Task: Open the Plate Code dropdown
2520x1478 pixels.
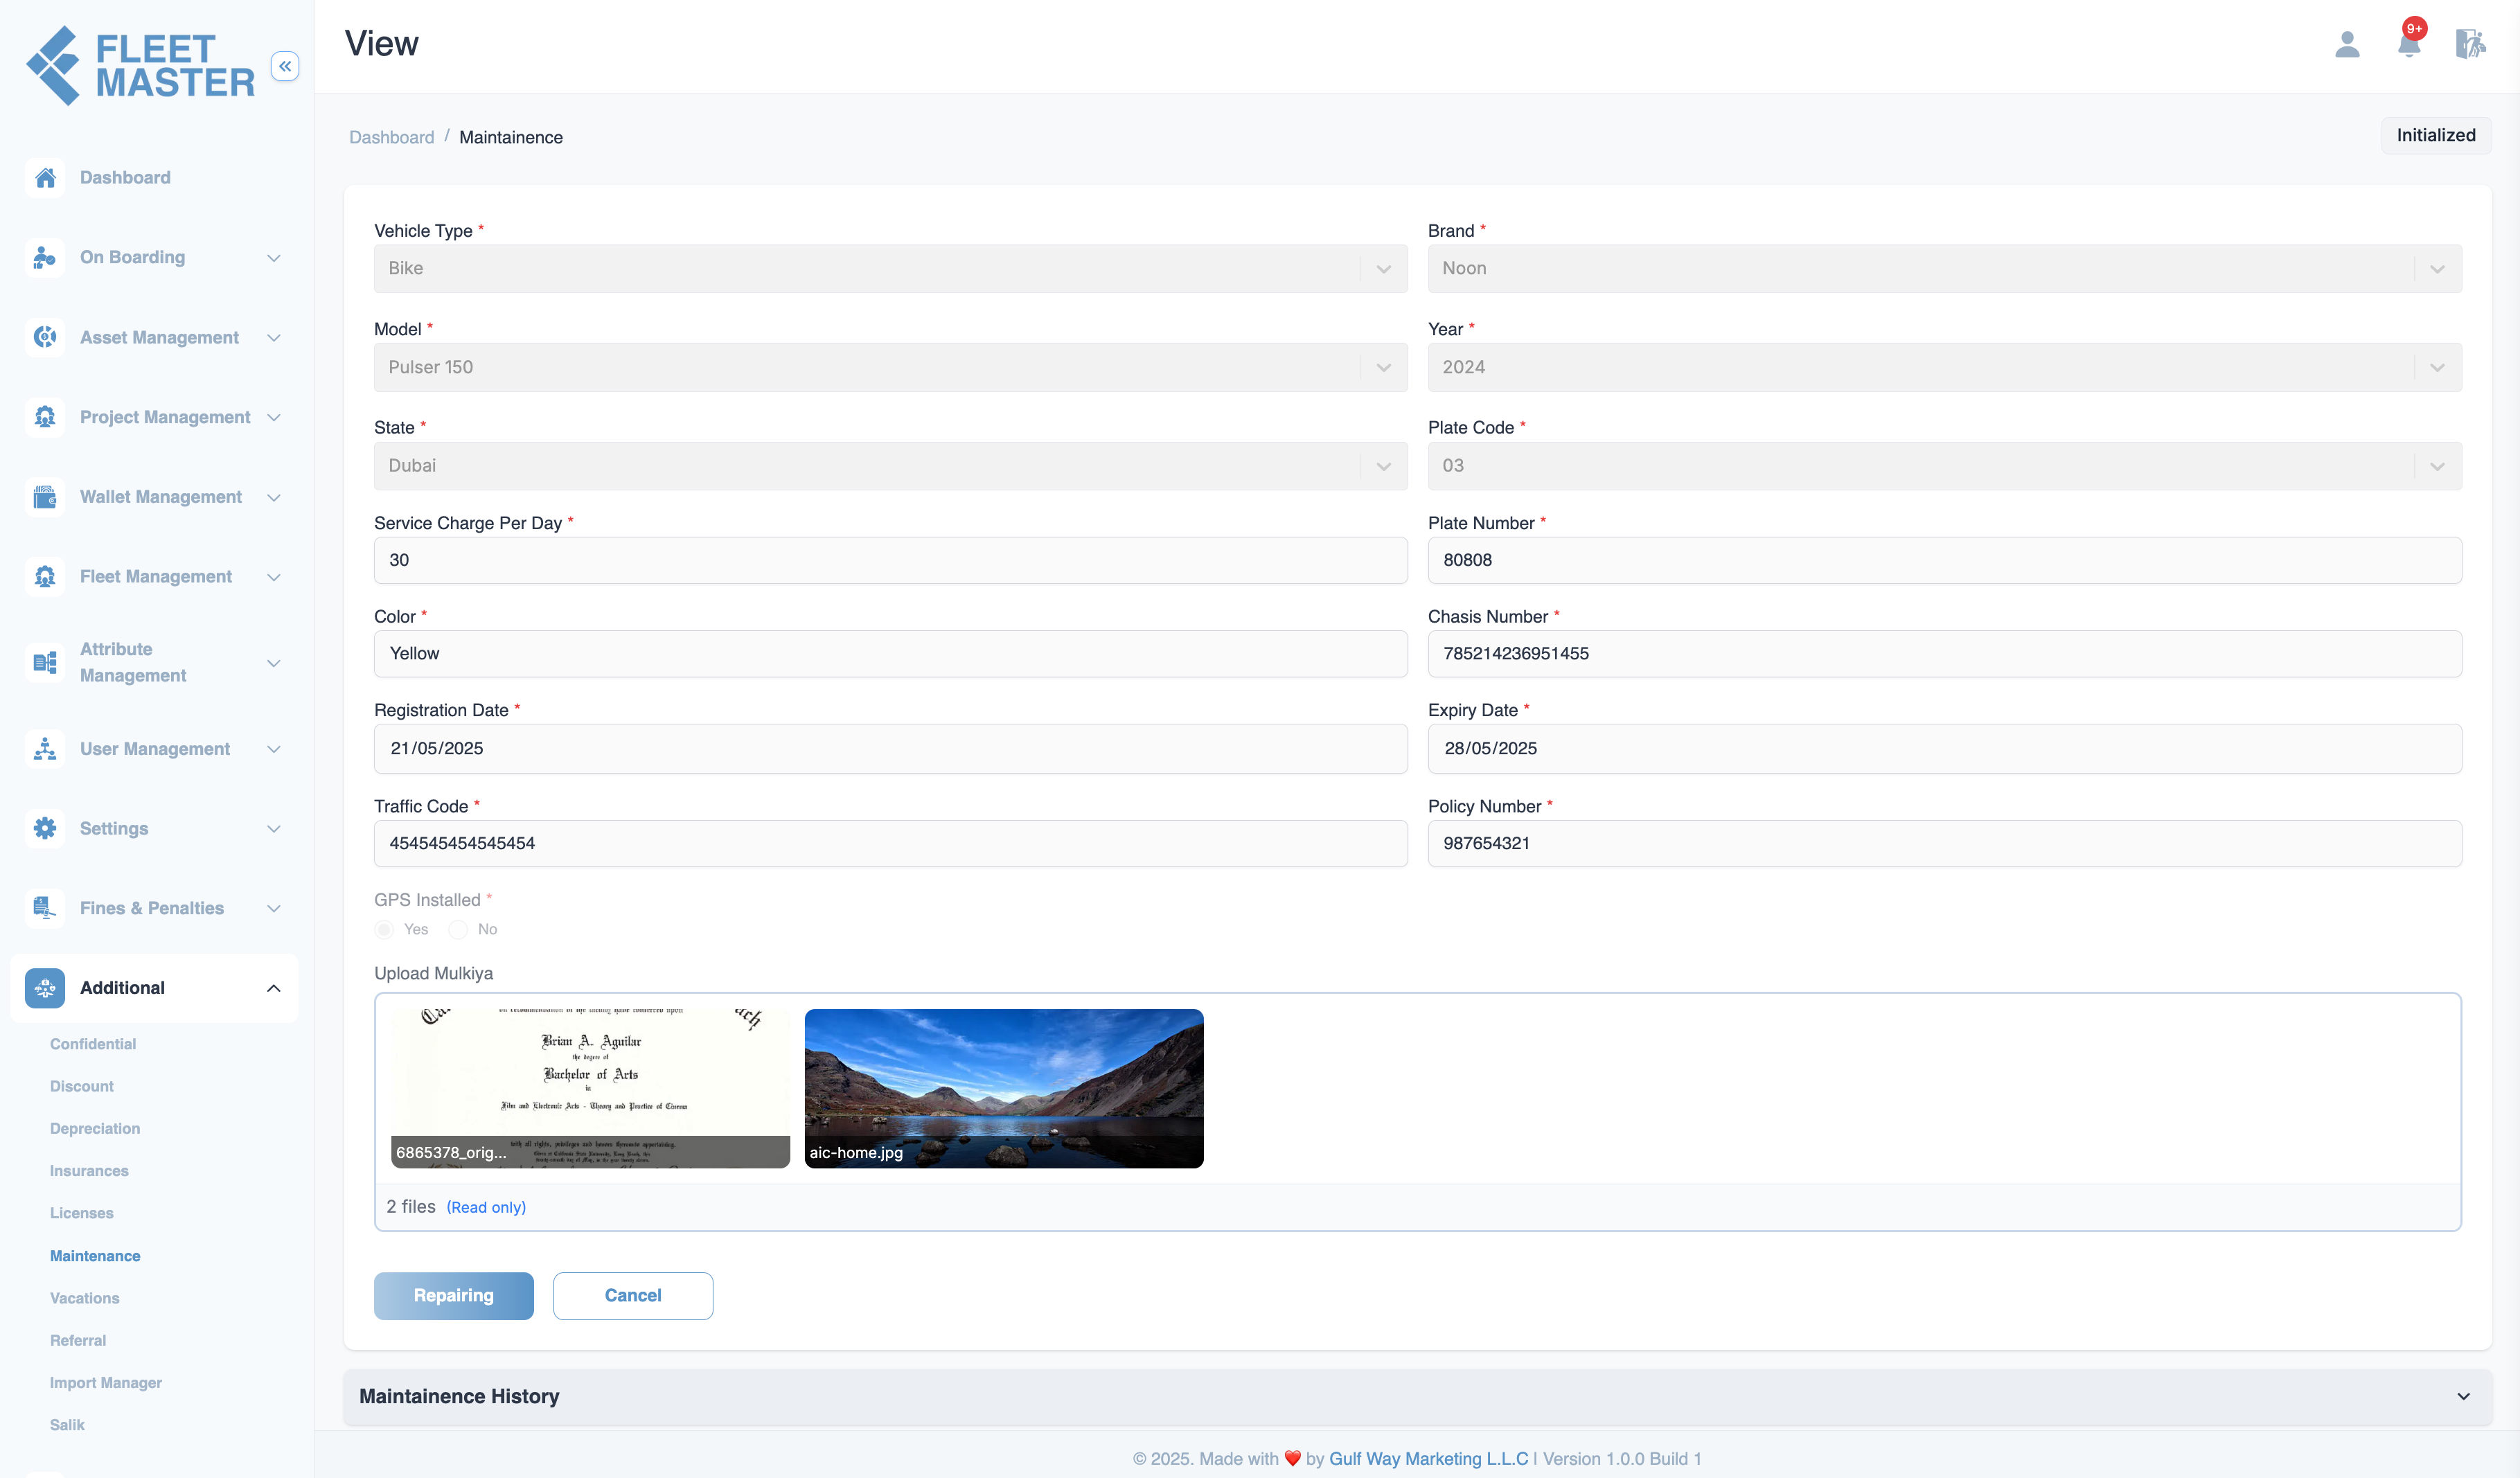Action: (1944, 466)
